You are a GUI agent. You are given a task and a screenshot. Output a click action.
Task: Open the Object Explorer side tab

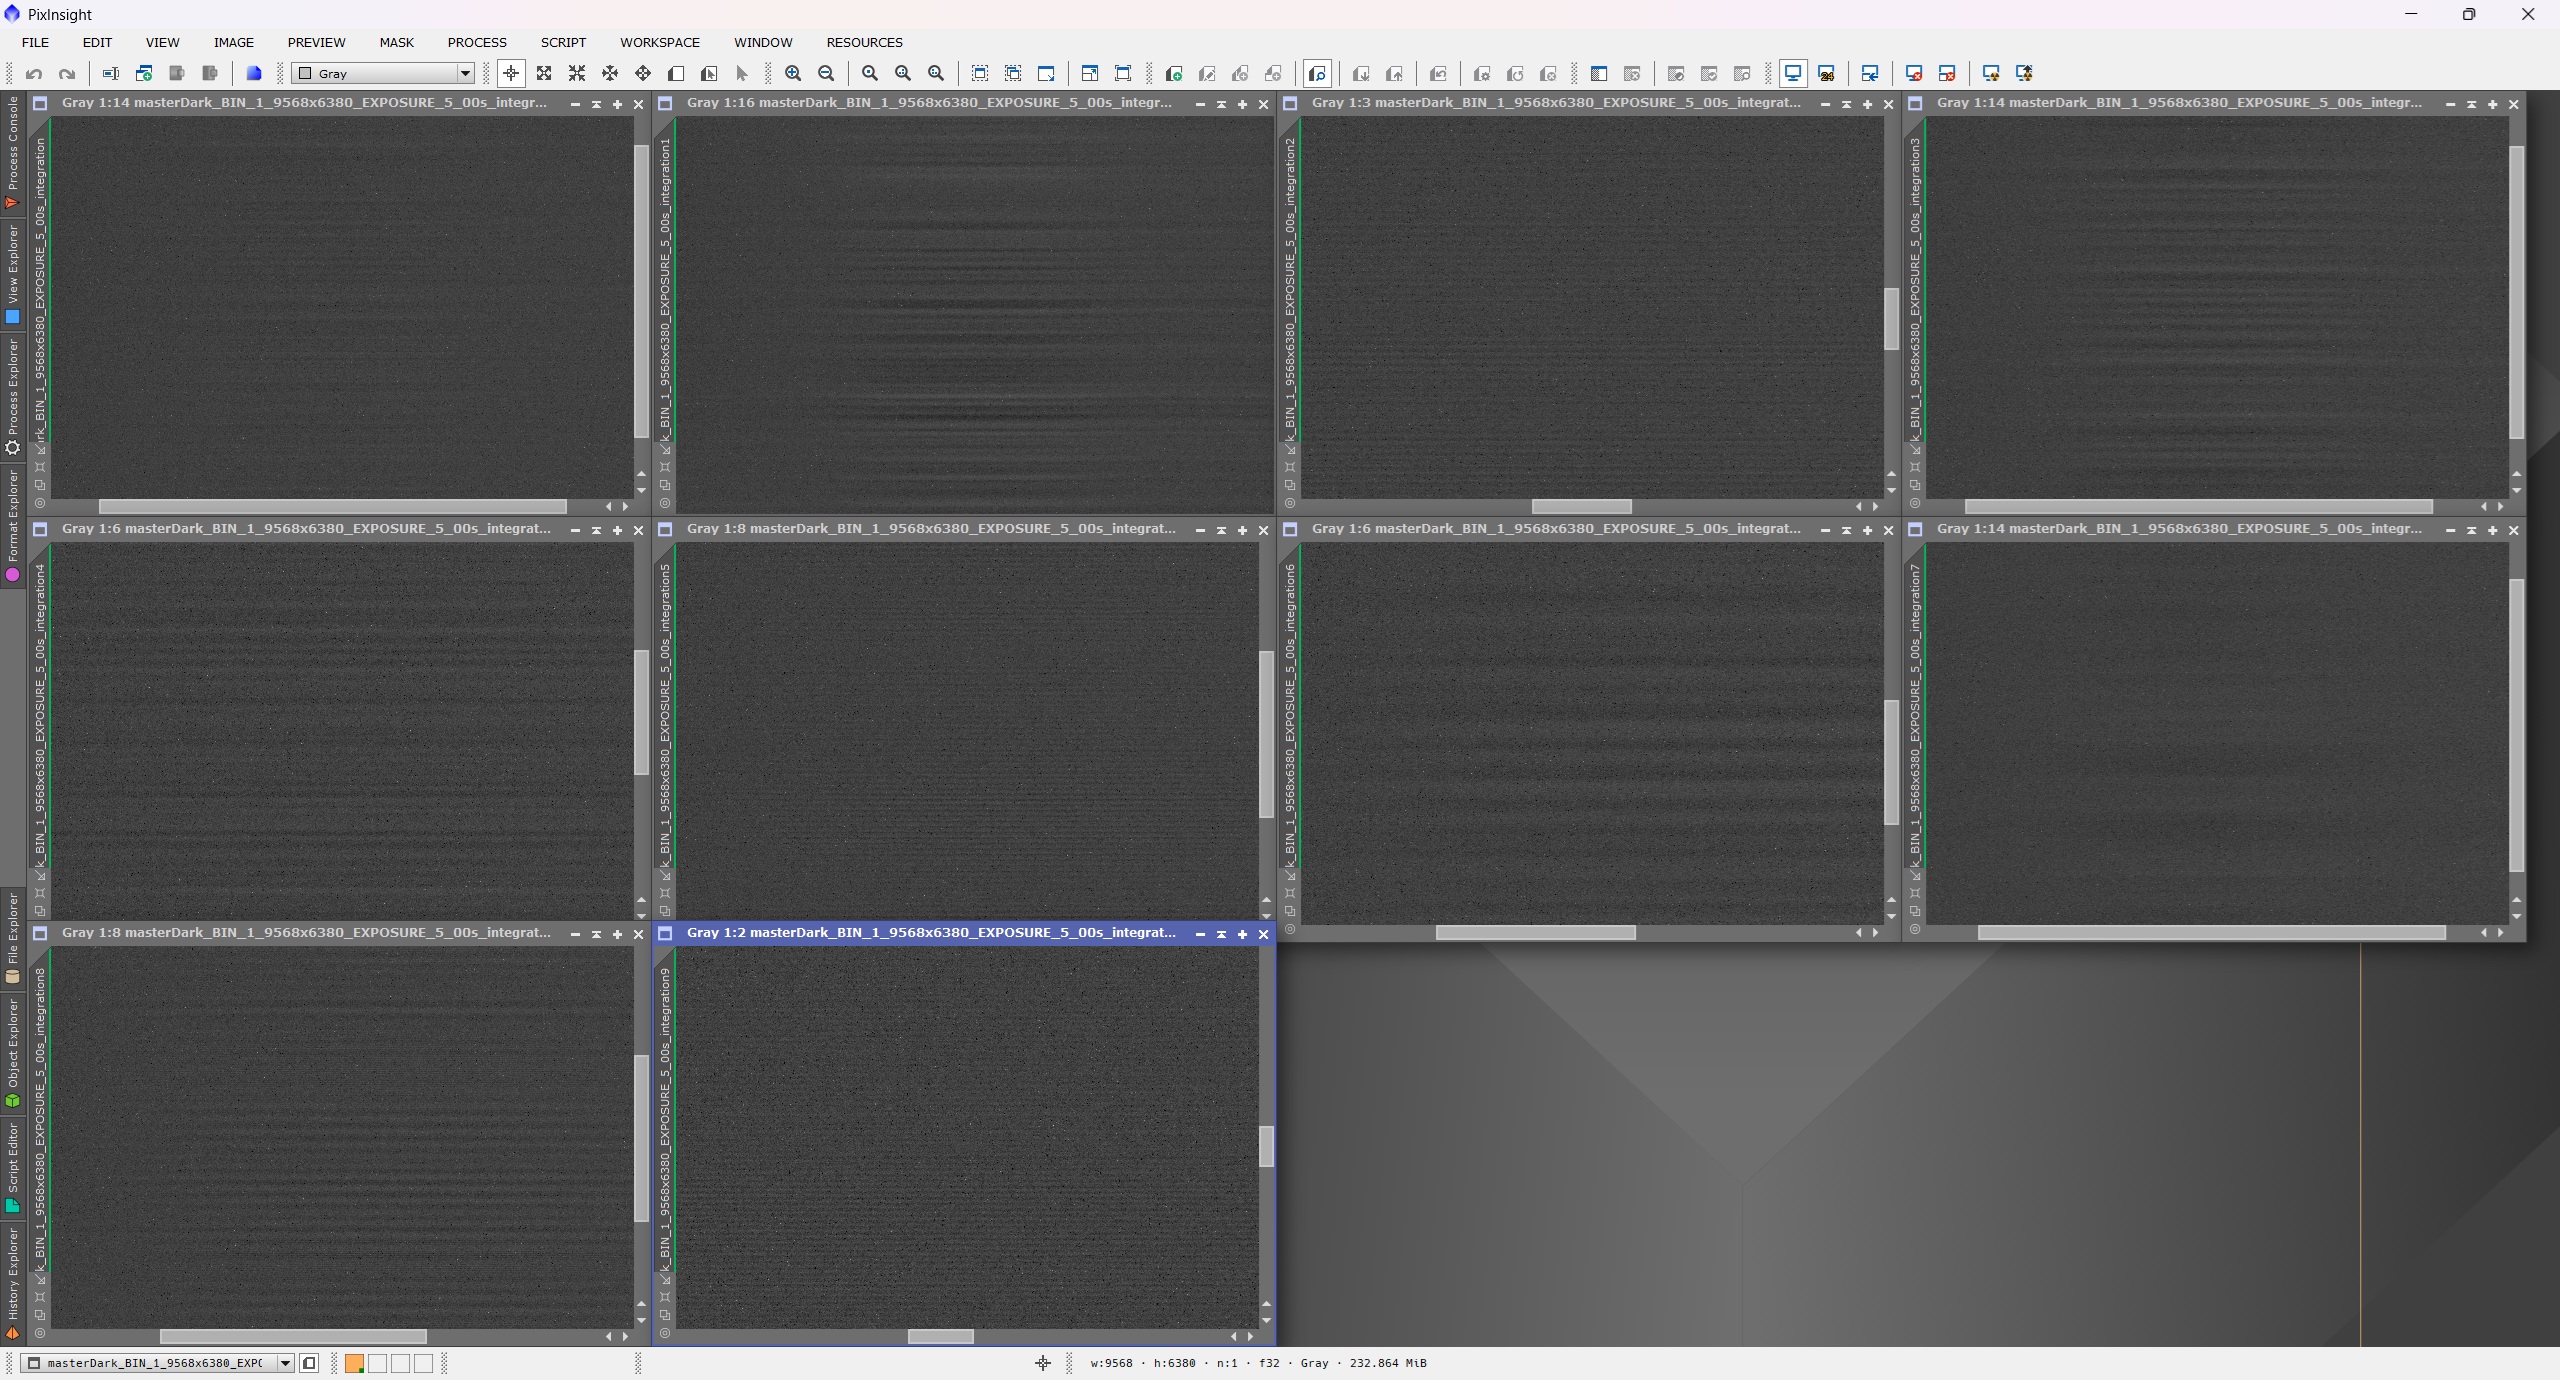tap(13, 1053)
